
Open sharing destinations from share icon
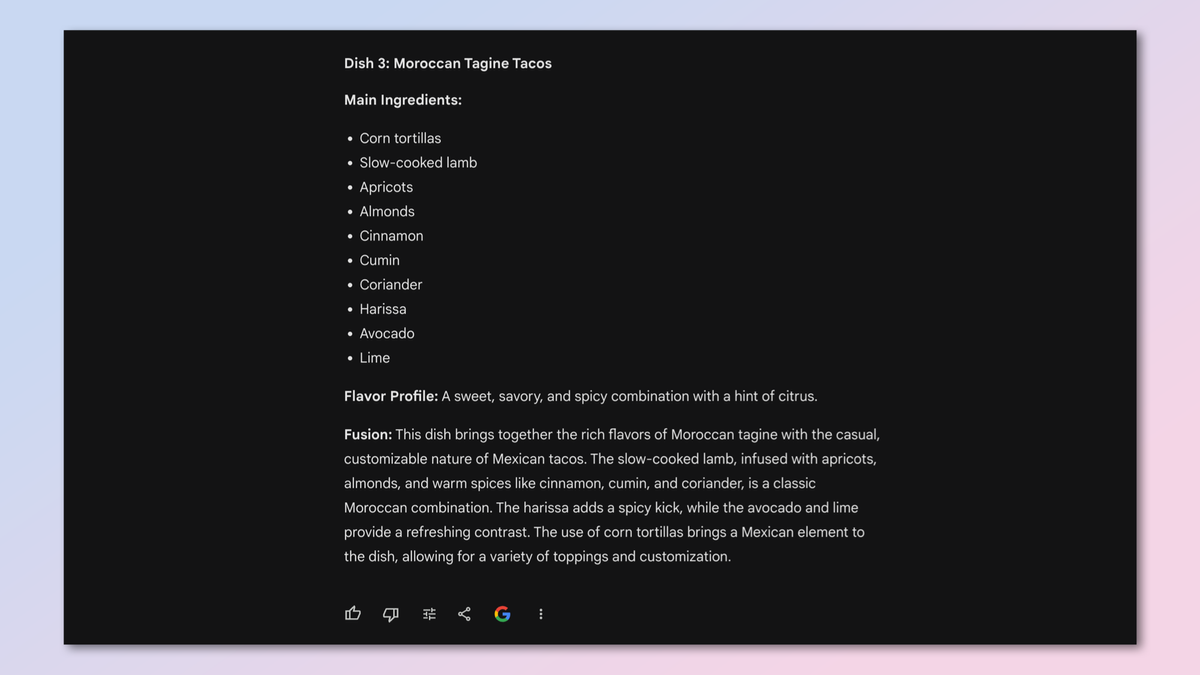click(x=464, y=613)
